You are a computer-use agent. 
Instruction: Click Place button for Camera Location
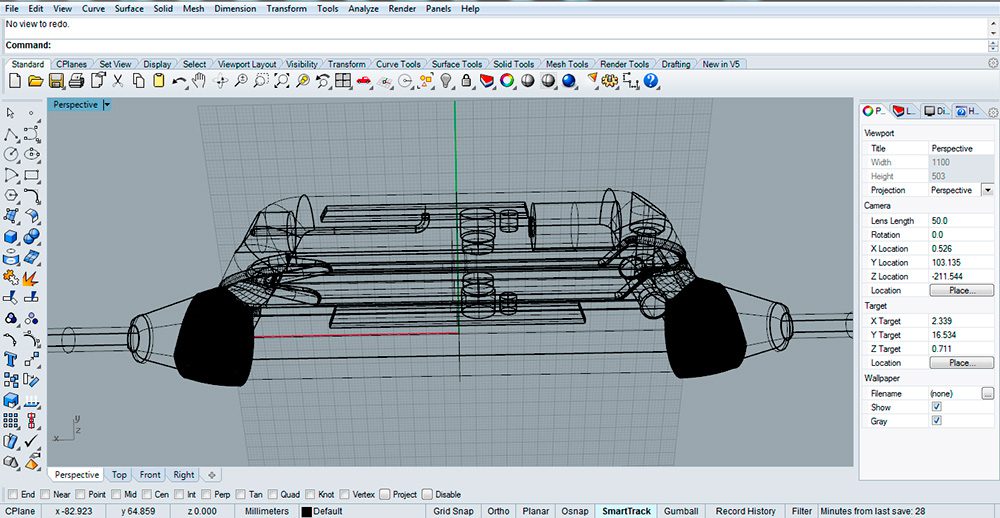click(x=961, y=290)
